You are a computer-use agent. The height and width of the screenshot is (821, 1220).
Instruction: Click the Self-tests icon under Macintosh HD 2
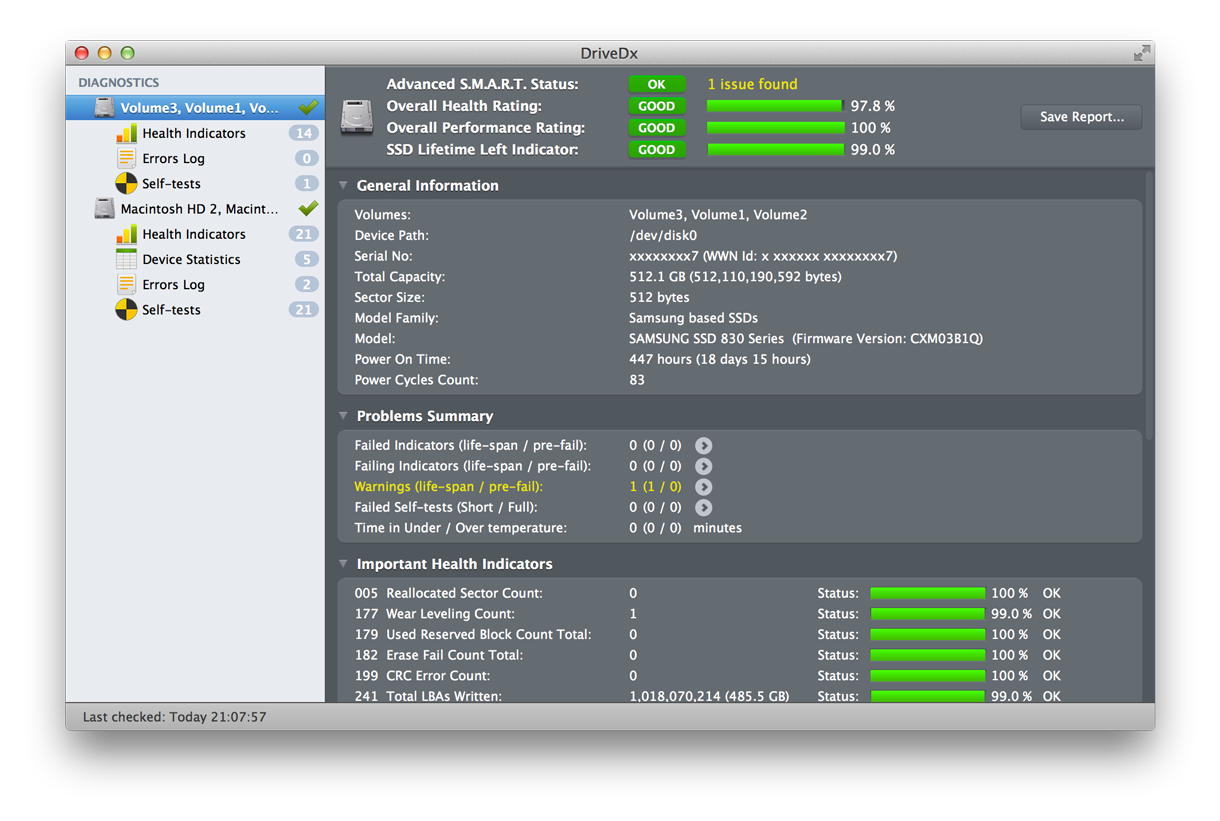tap(126, 310)
